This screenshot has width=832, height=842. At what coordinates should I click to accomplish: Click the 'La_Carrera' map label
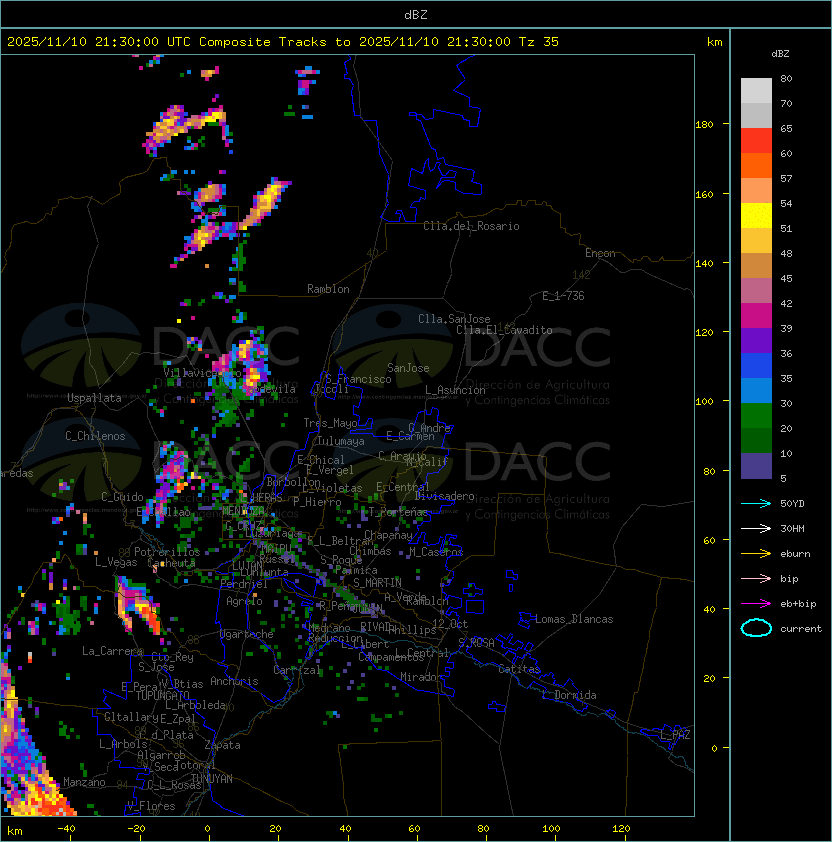click(112, 651)
